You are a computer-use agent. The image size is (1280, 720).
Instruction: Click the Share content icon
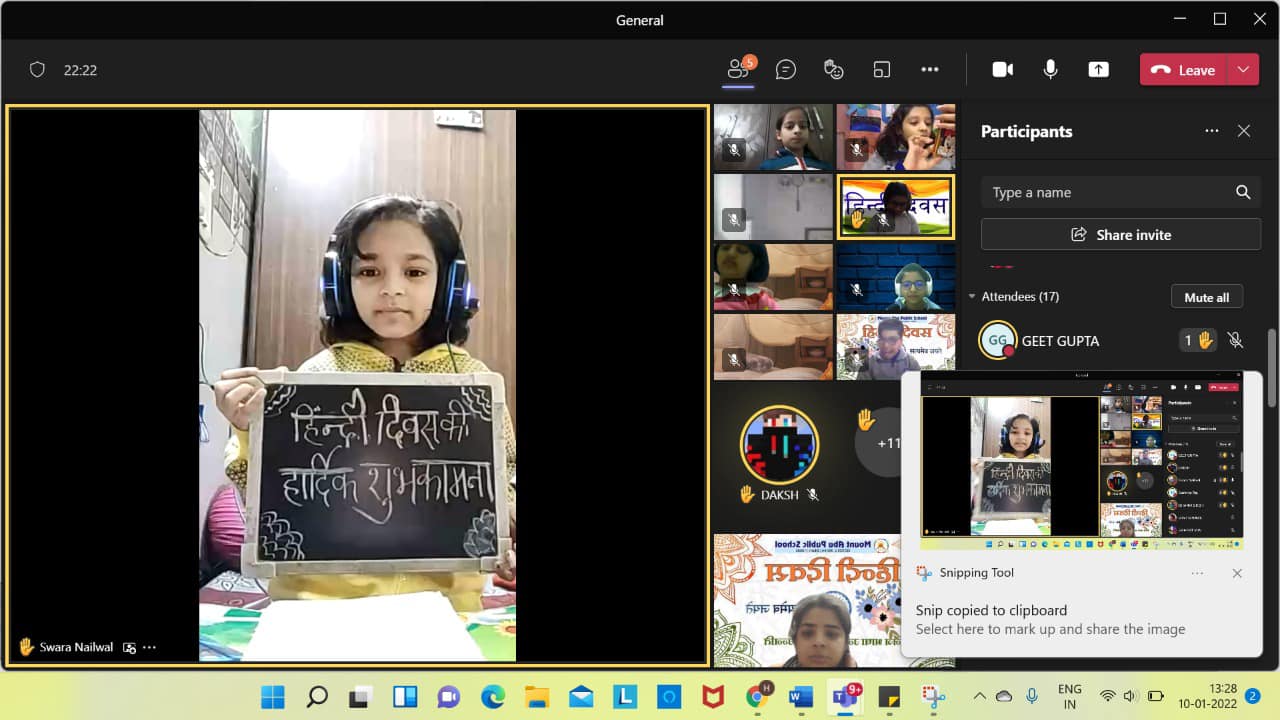1098,69
